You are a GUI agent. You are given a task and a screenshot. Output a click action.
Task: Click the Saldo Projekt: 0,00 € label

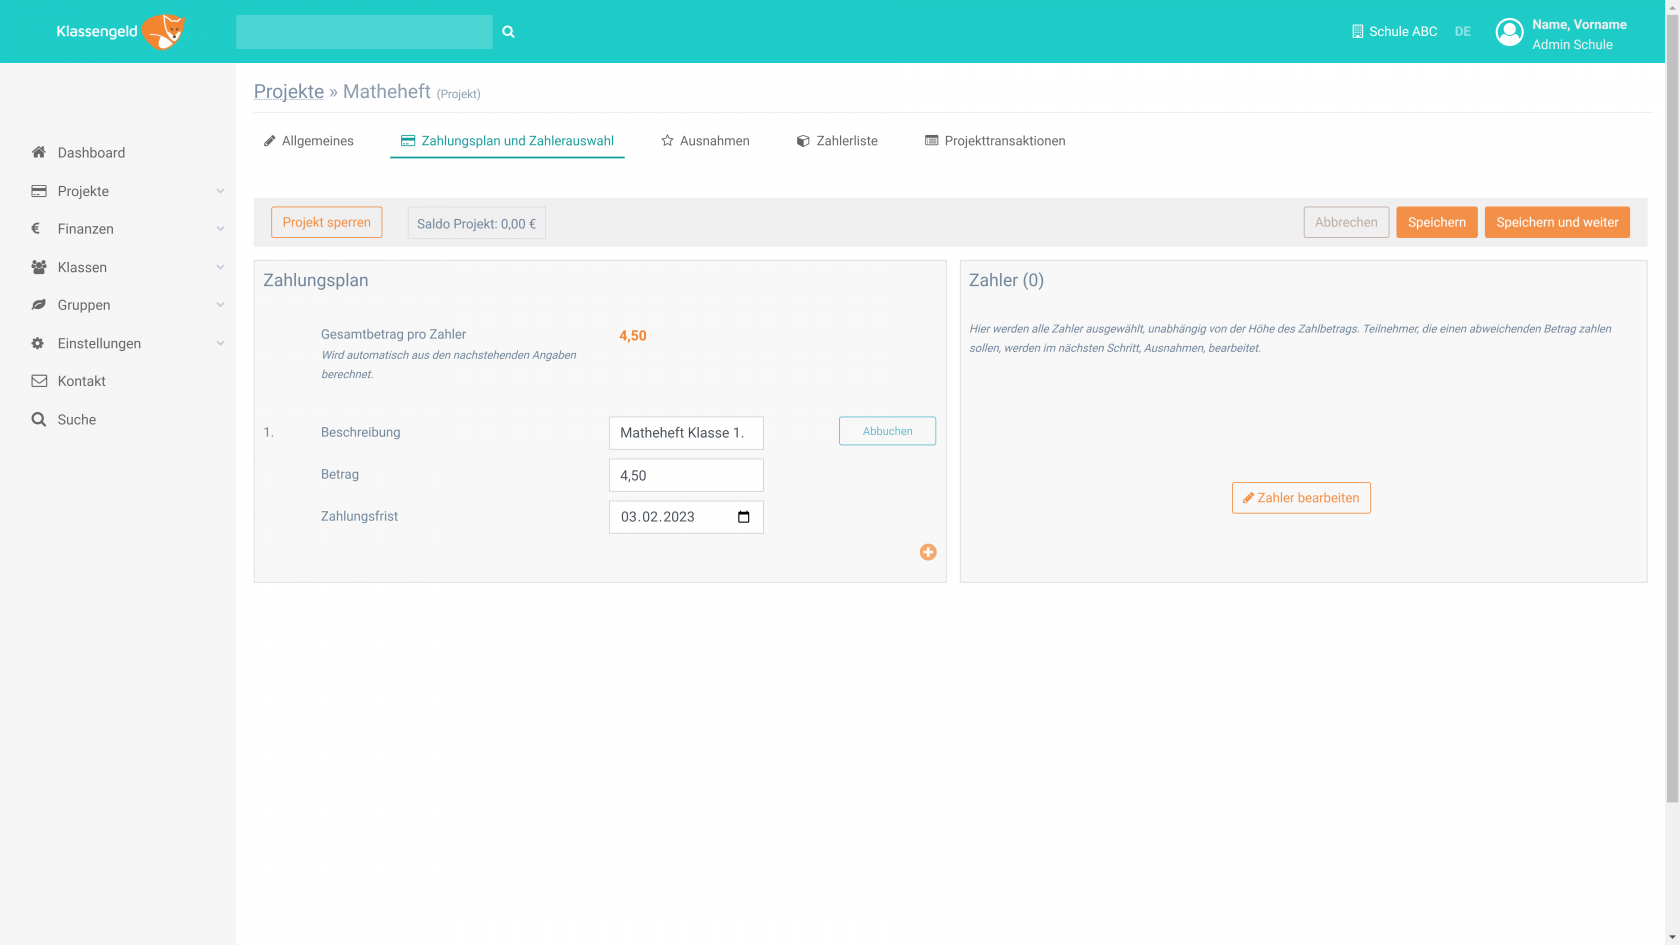pyautogui.click(x=476, y=223)
